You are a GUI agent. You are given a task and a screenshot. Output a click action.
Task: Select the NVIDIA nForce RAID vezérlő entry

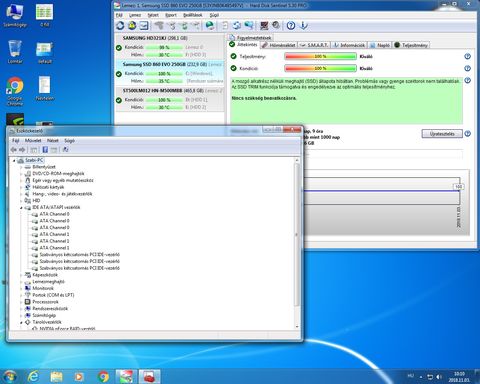[64, 328]
